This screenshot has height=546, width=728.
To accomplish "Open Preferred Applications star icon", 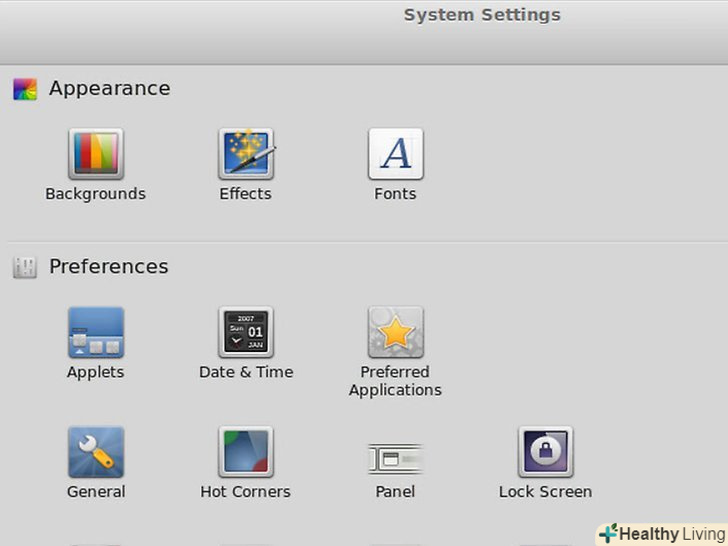I will (396, 333).
